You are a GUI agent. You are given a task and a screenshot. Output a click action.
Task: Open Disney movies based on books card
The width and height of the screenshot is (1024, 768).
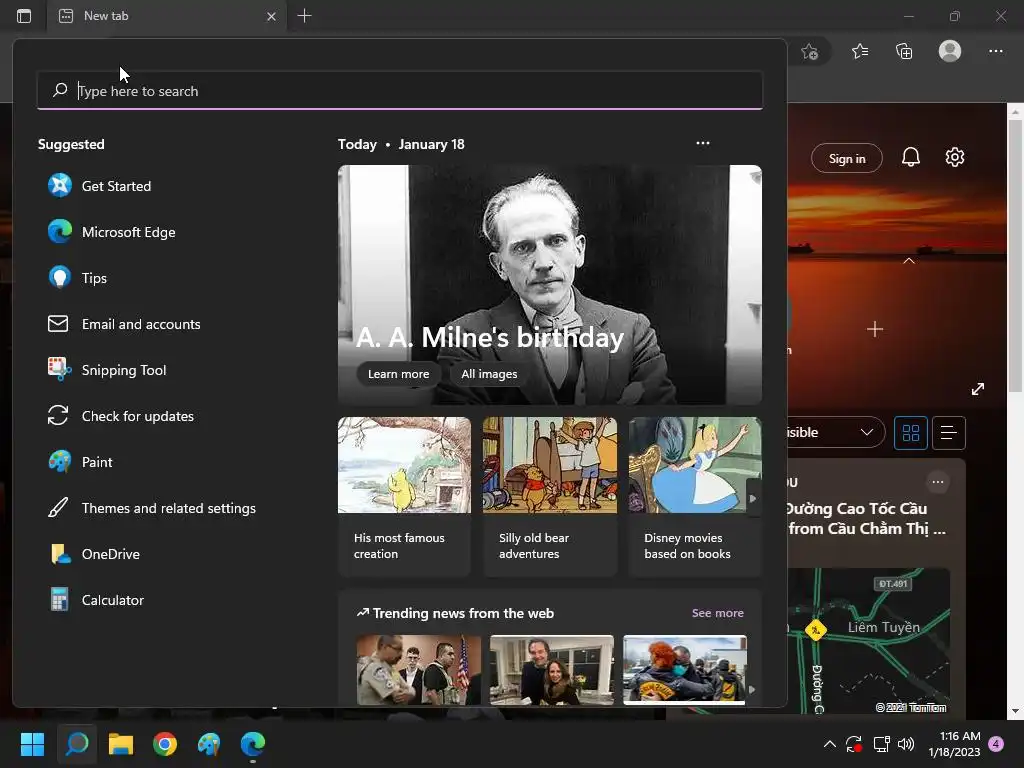point(695,498)
